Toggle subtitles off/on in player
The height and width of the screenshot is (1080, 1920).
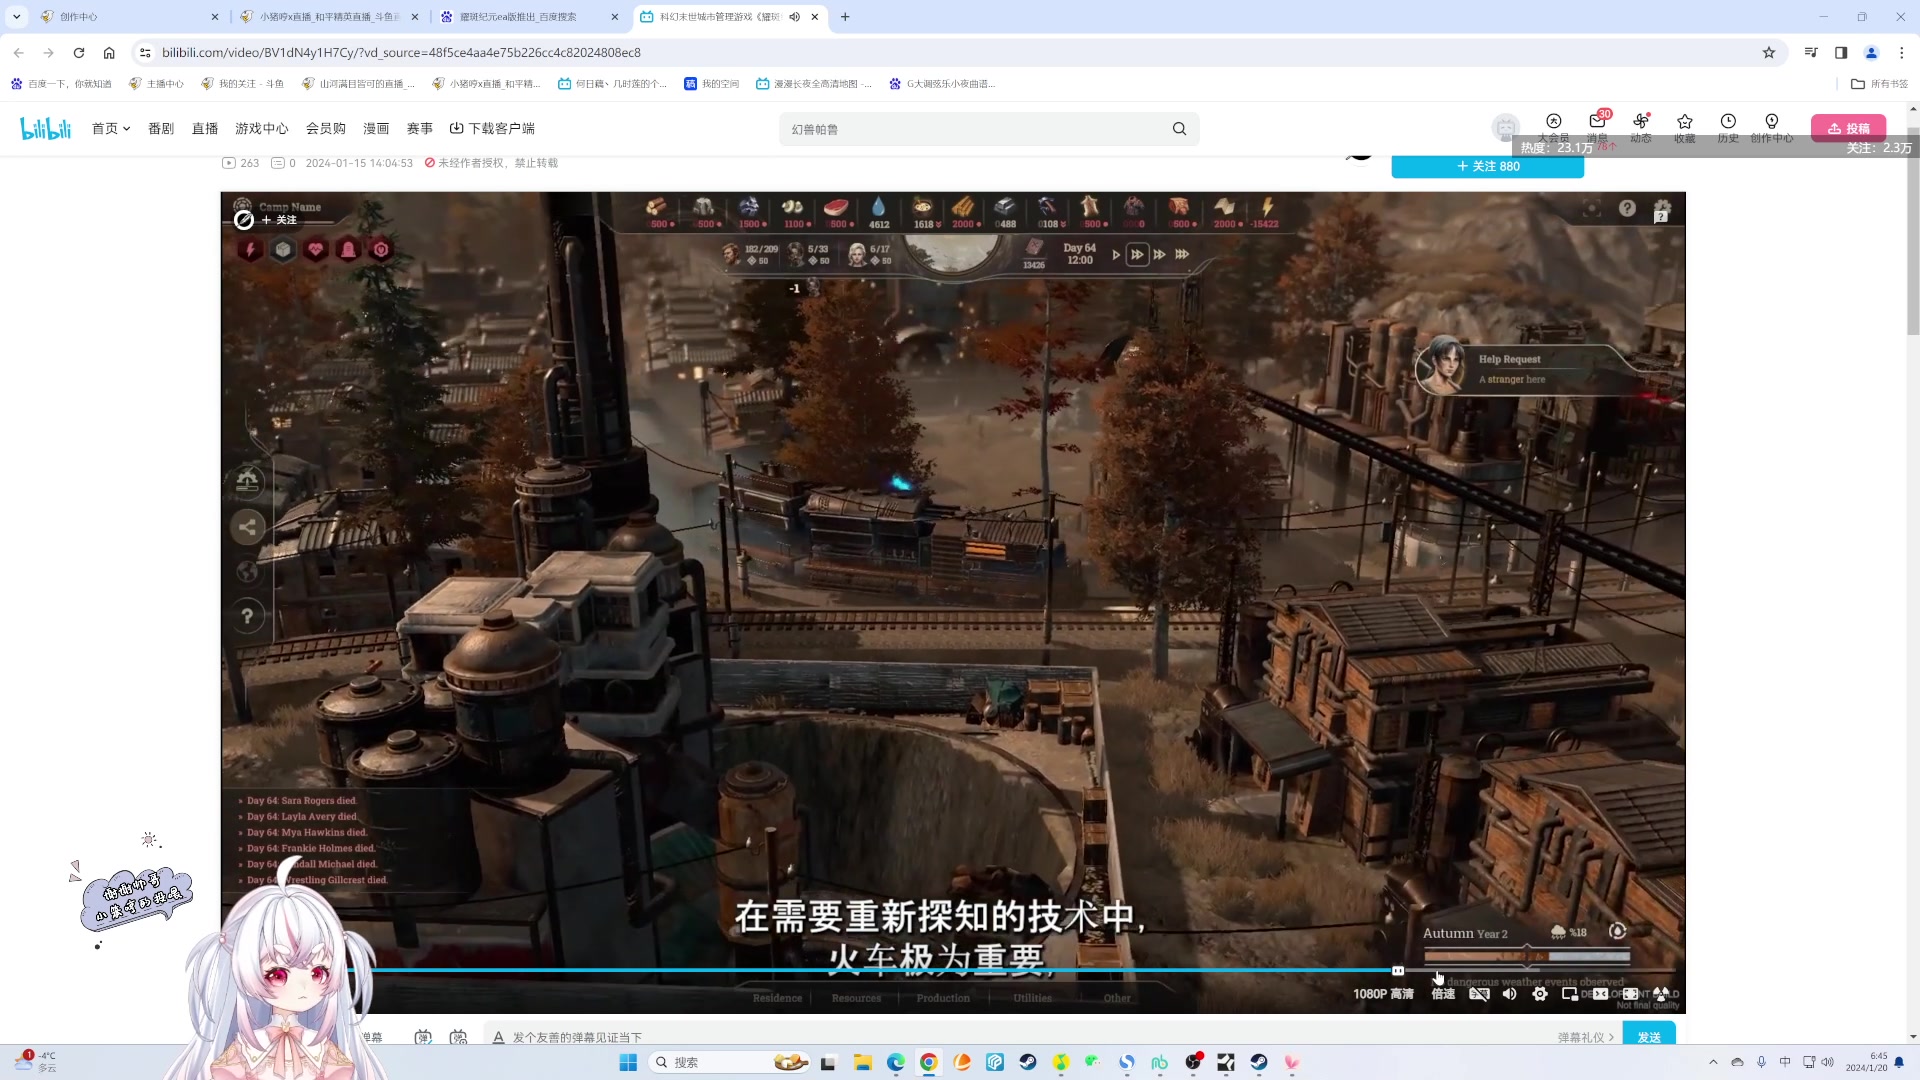pos(1480,994)
